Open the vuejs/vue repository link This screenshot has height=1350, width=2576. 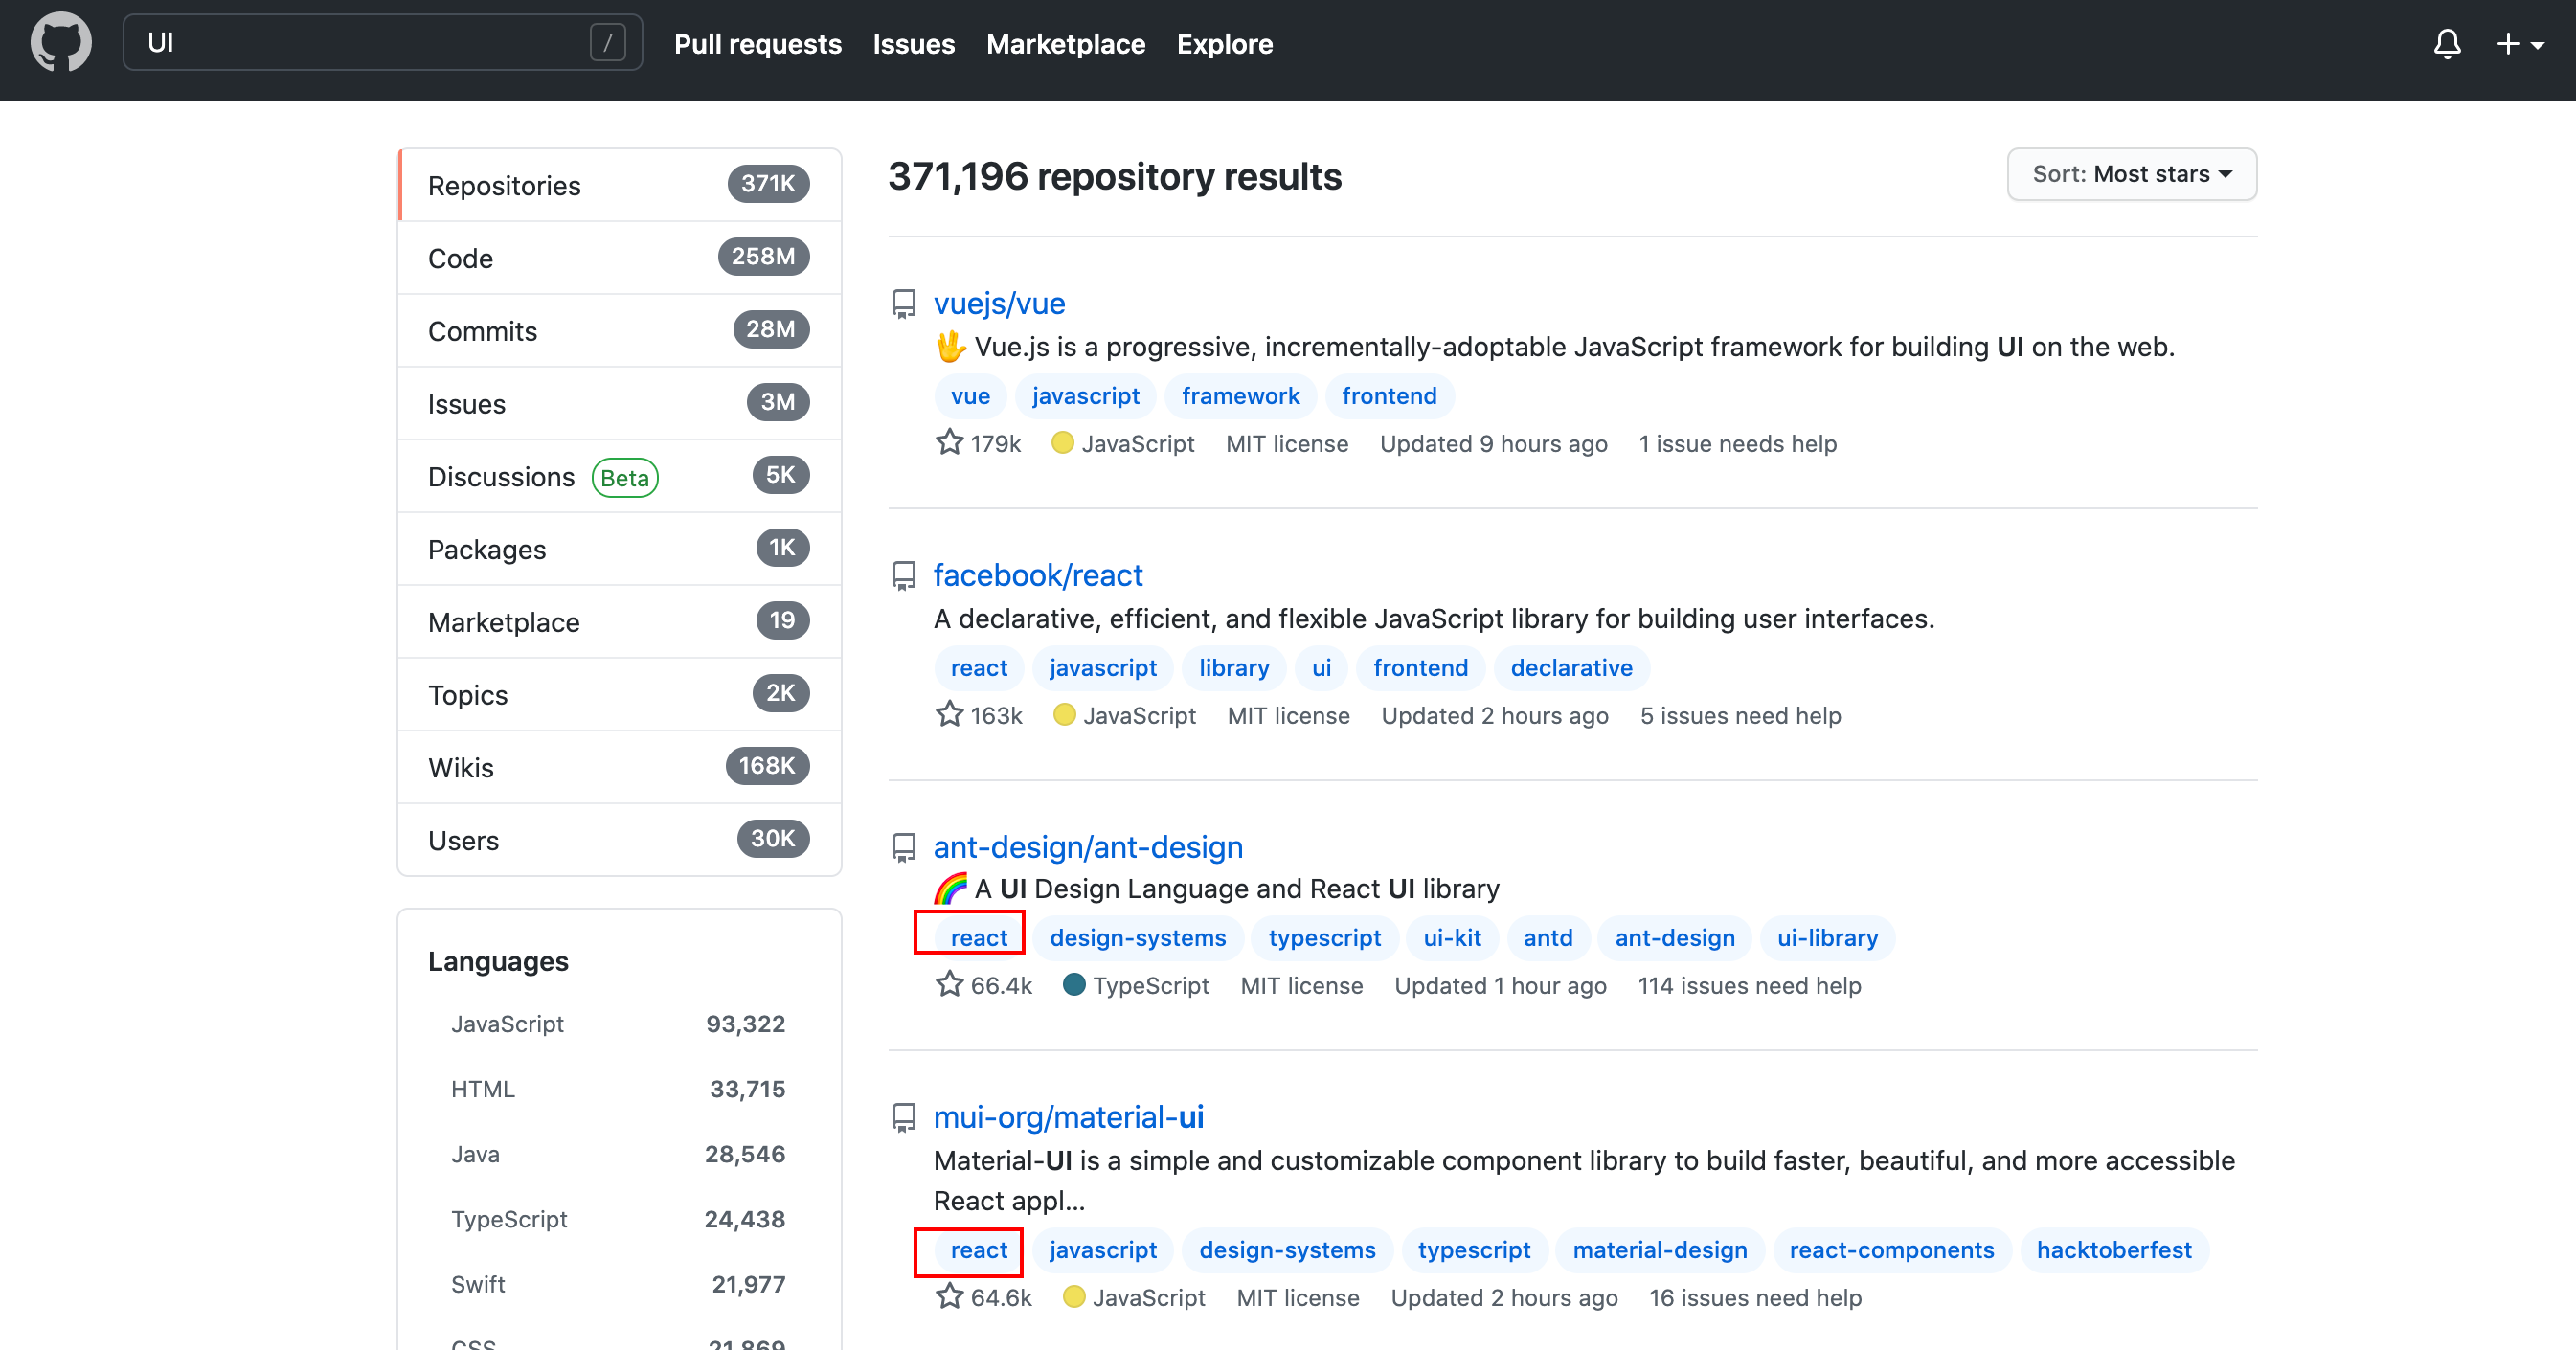click(x=999, y=303)
